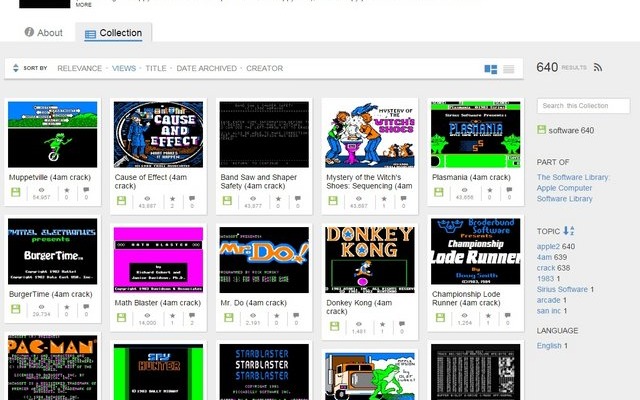Sort results by Date Archived
The width and height of the screenshot is (640, 400).
point(207,68)
